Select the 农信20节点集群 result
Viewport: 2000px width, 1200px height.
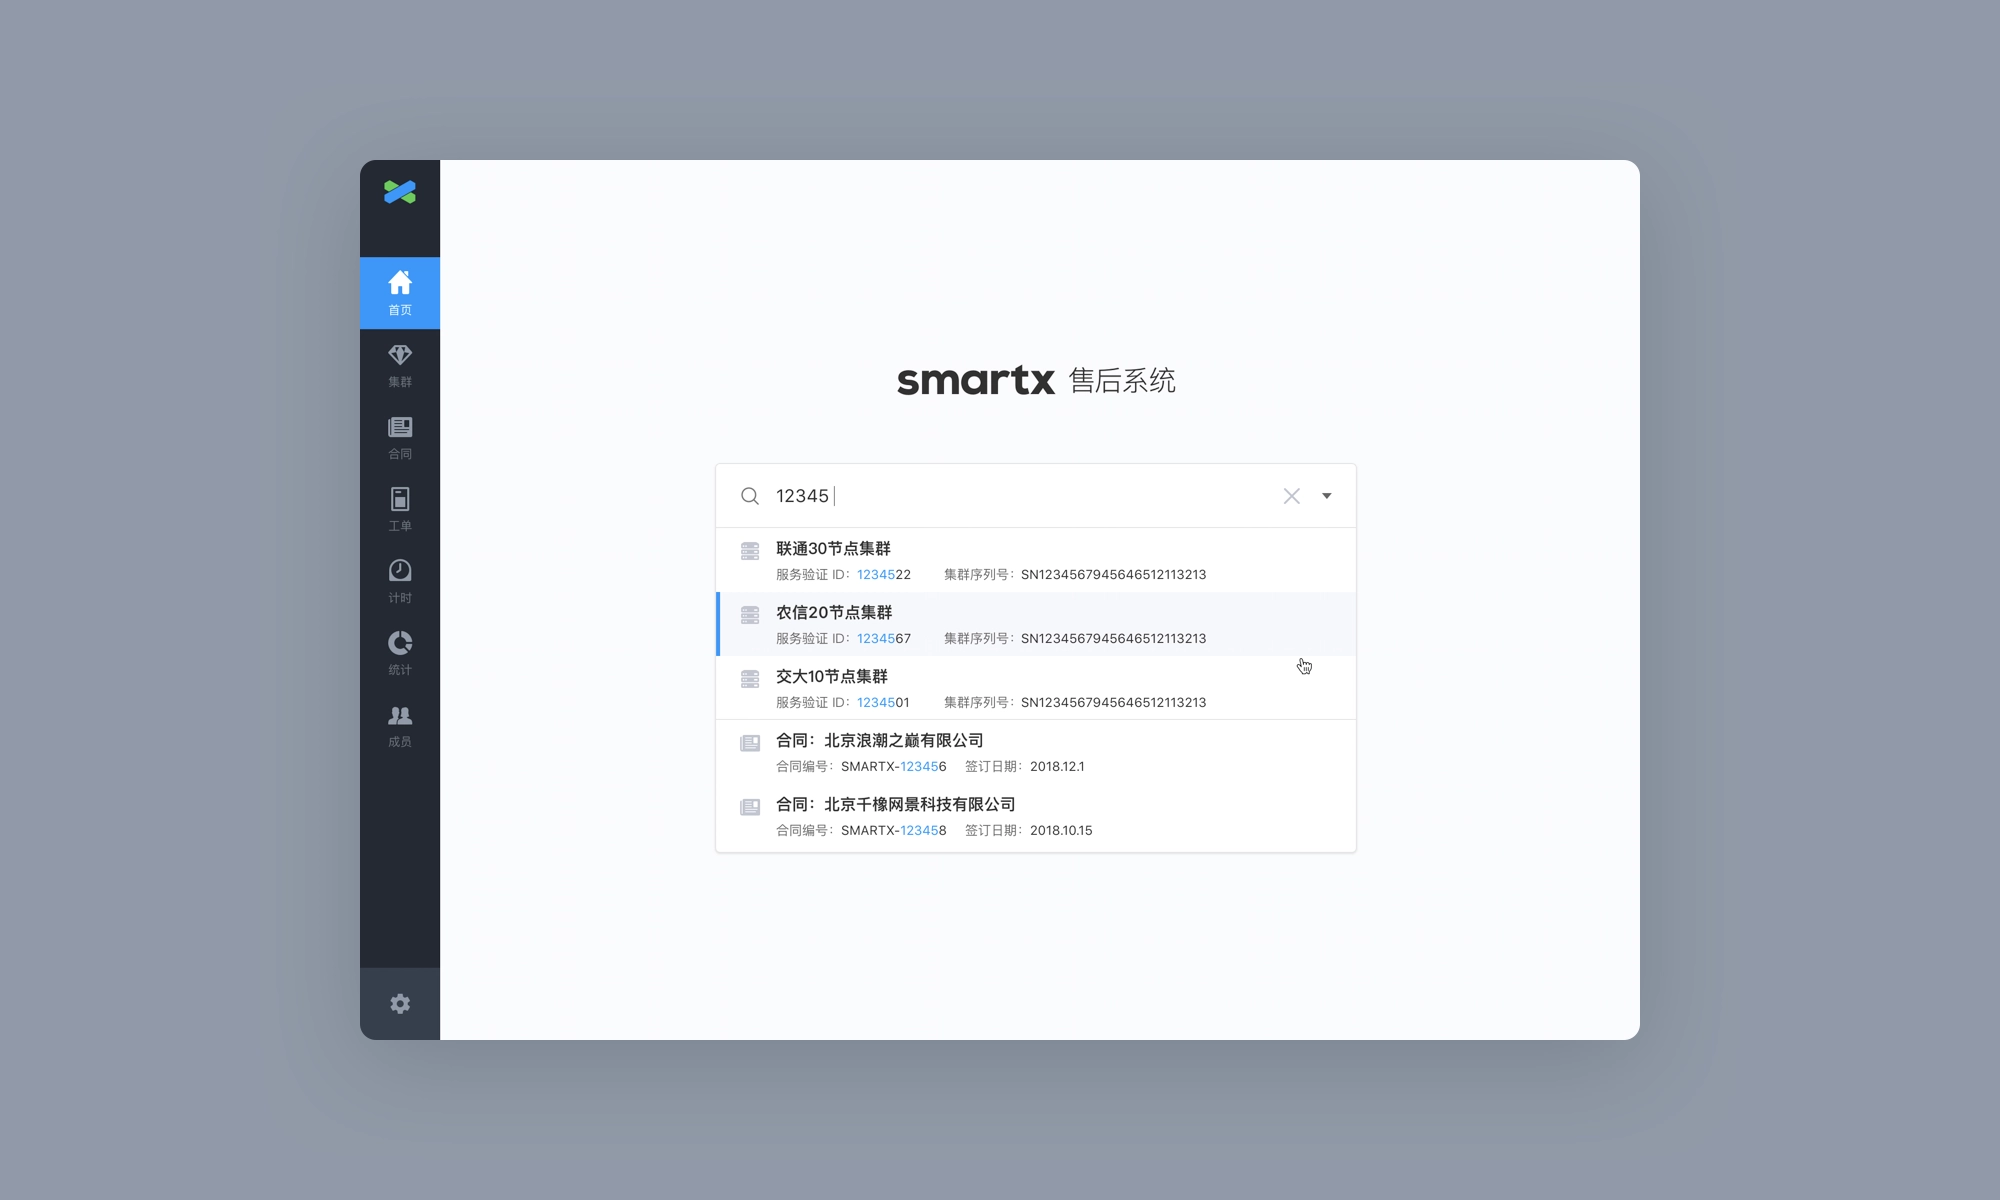[x=833, y=613]
